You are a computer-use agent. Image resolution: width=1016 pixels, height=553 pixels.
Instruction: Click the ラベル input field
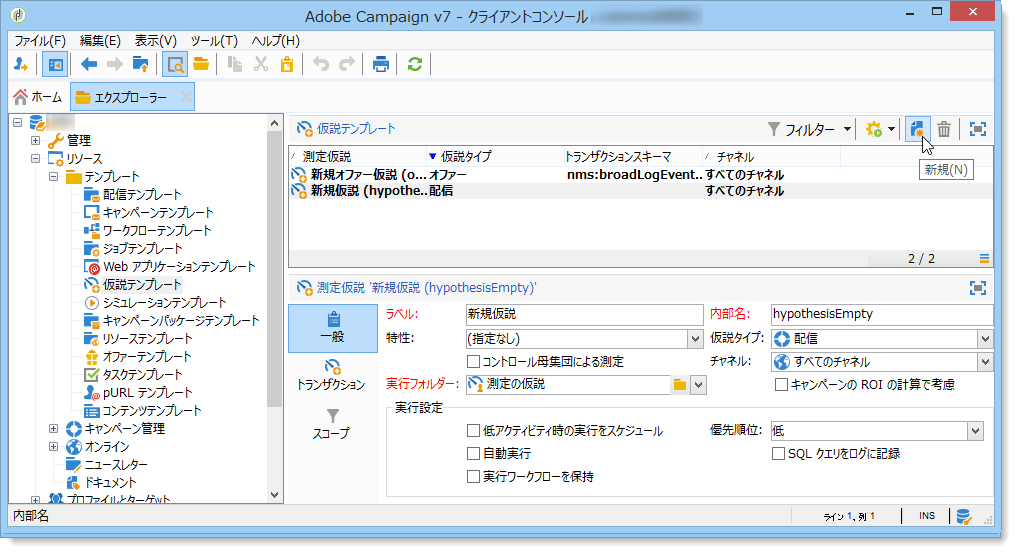click(584, 314)
